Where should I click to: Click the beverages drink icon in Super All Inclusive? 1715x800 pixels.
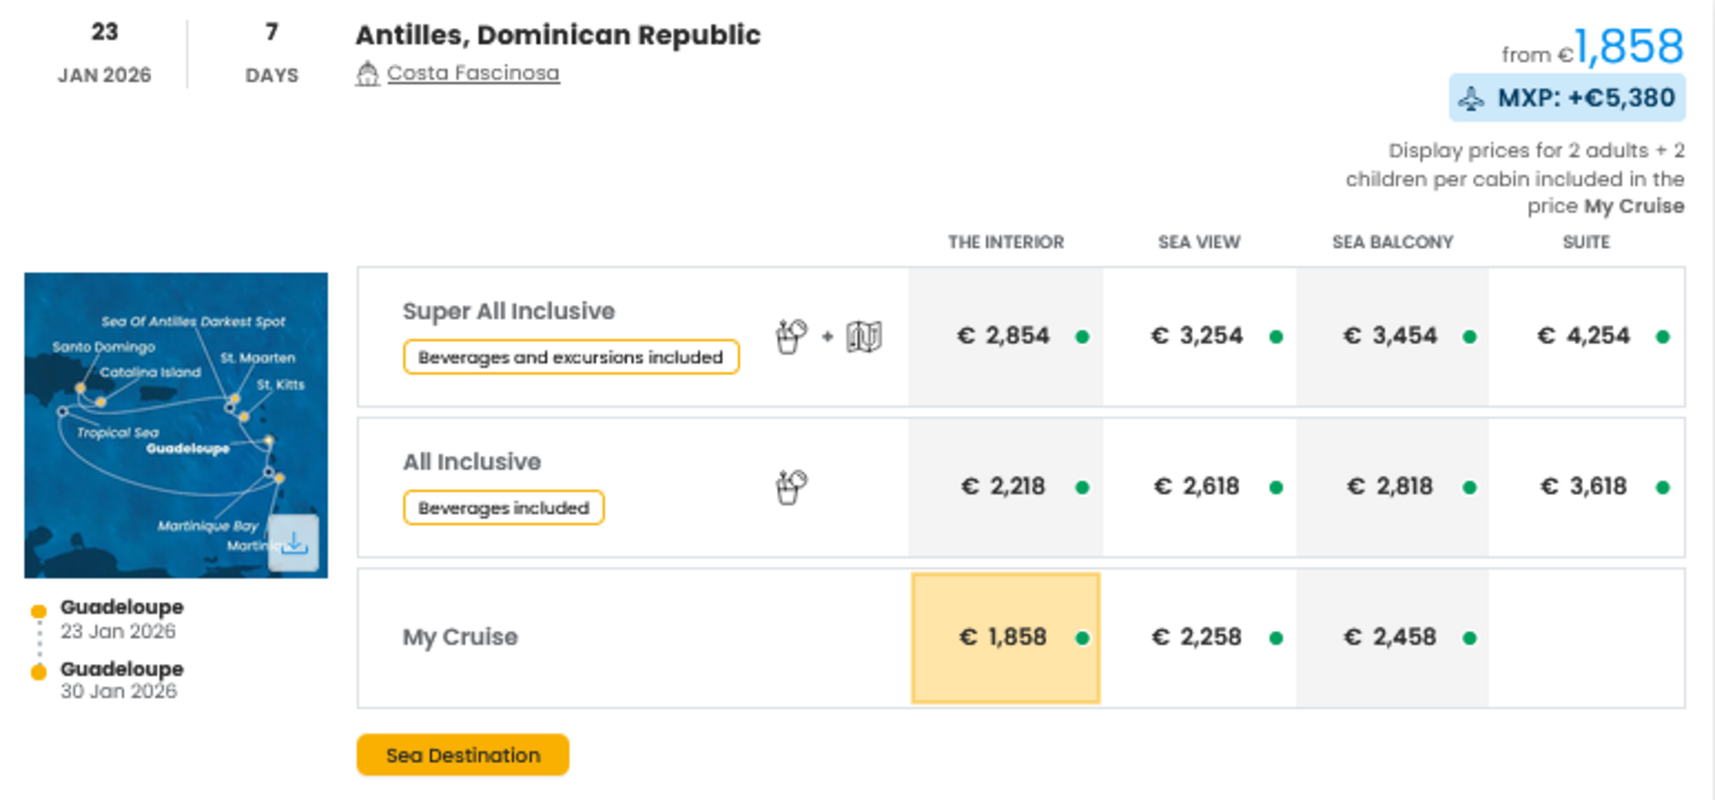(x=791, y=336)
